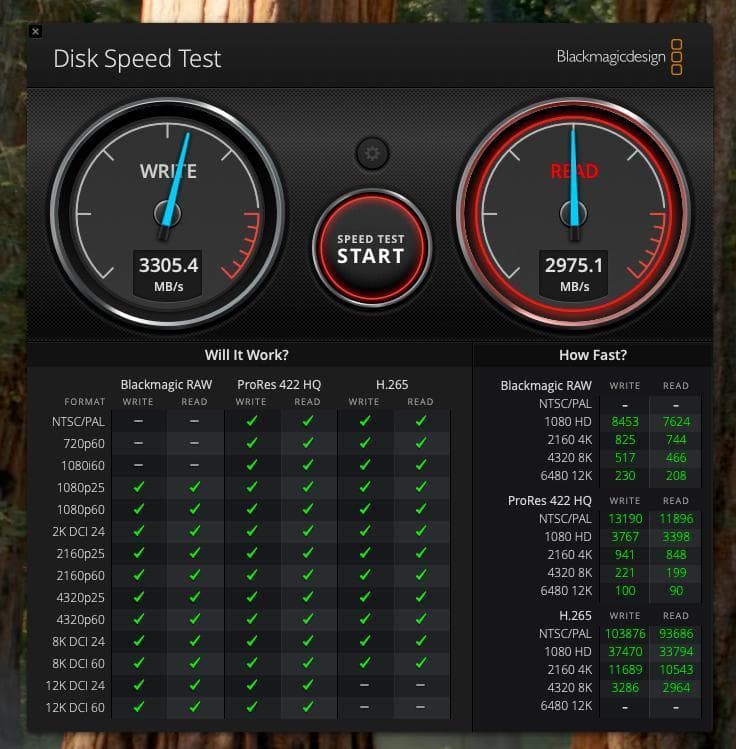Click H.265 2160 4K read value 10543
The width and height of the screenshot is (736, 749).
tap(676, 670)
